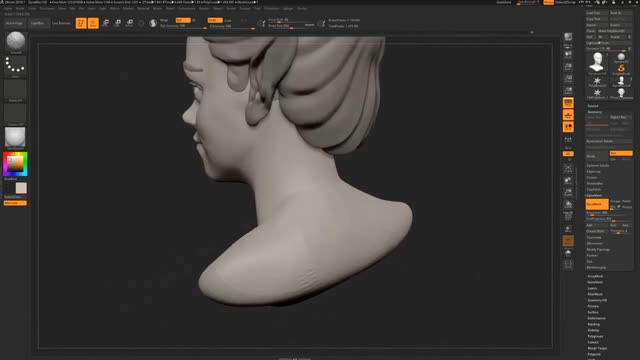The image size is (640, 360).
Task: Expand the Polygroups section
Action: point(595,336)
